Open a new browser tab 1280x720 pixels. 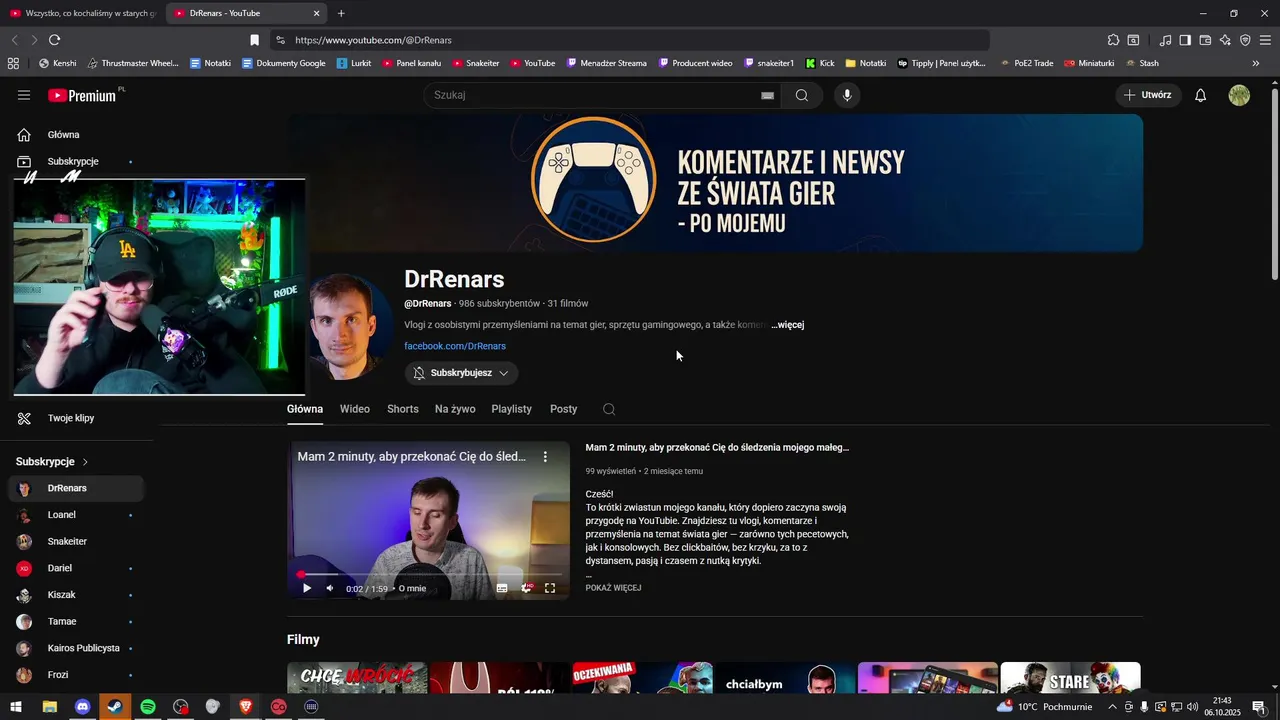click(341, 13)
